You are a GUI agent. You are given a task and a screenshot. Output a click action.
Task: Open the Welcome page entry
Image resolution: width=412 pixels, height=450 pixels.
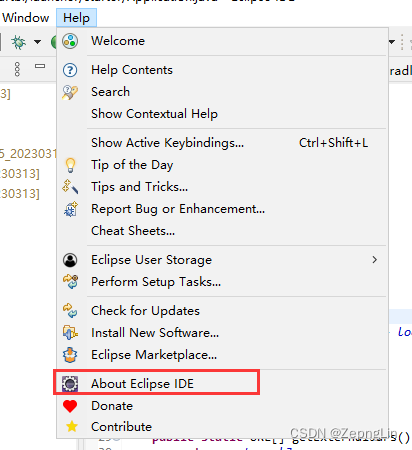[222, 41]
